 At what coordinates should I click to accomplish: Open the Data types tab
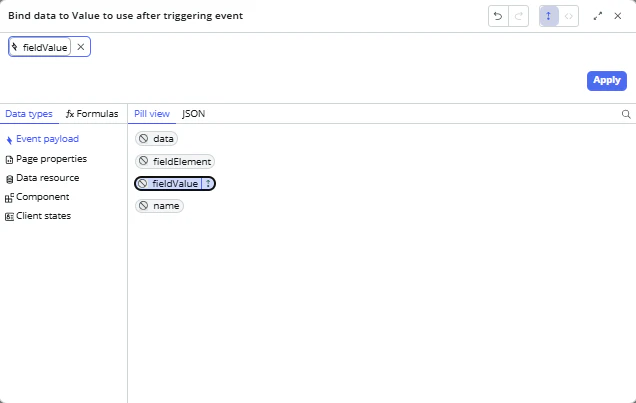click(29, 114)
